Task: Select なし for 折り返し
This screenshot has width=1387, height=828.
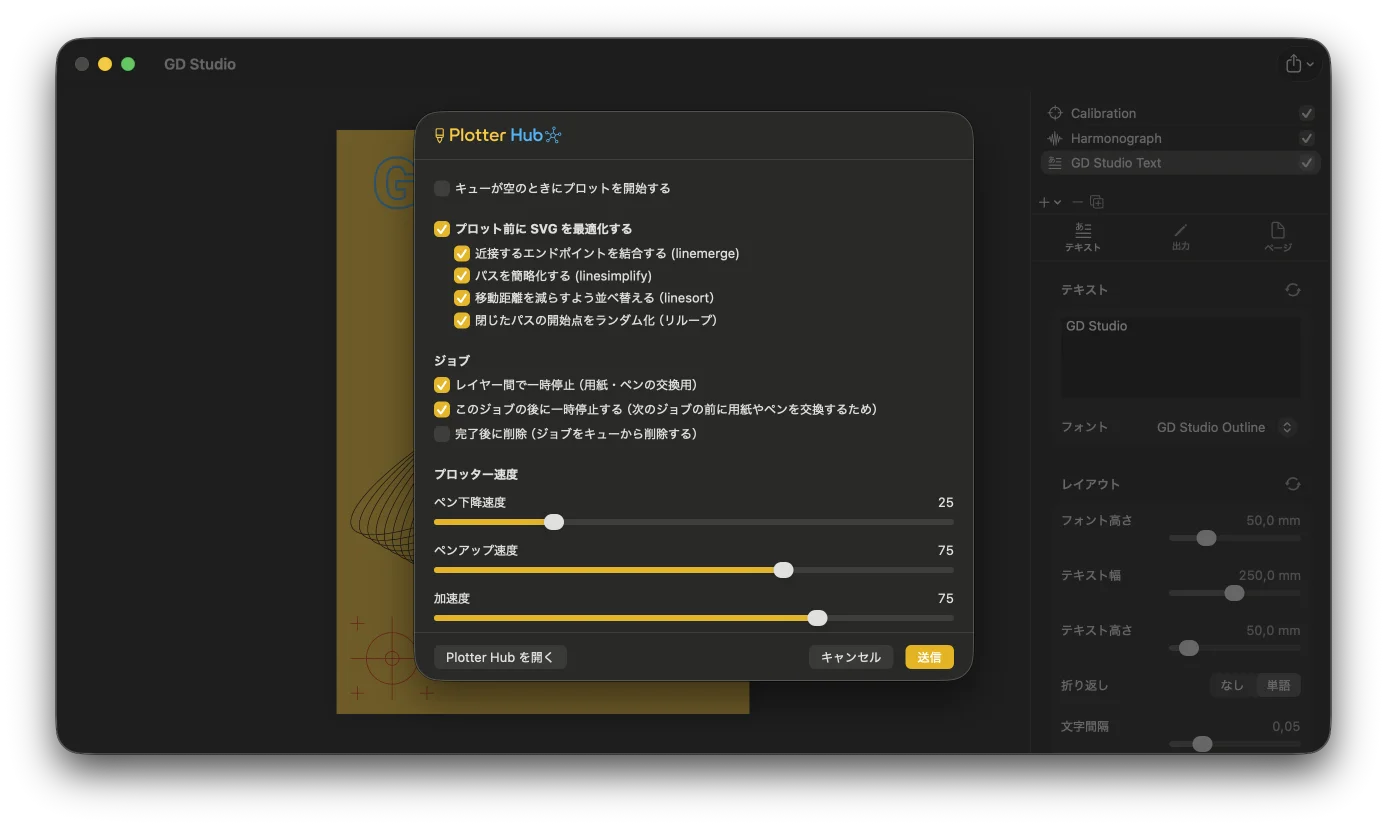Action: [1232, 685]
